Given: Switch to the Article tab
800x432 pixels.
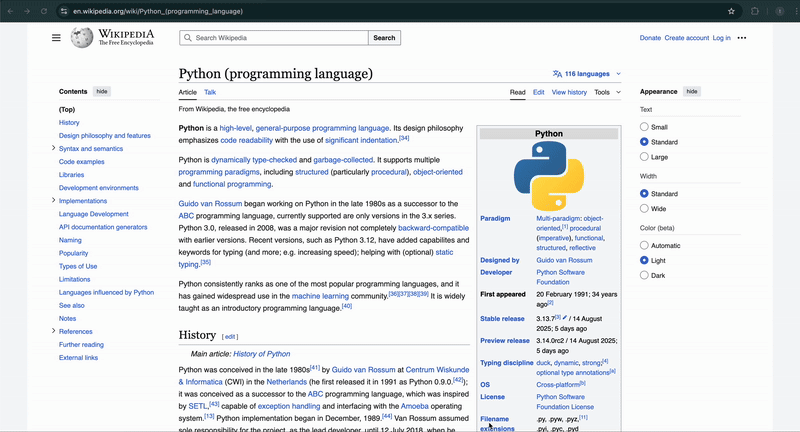Looking at the screenshot, I should [187, 92].
